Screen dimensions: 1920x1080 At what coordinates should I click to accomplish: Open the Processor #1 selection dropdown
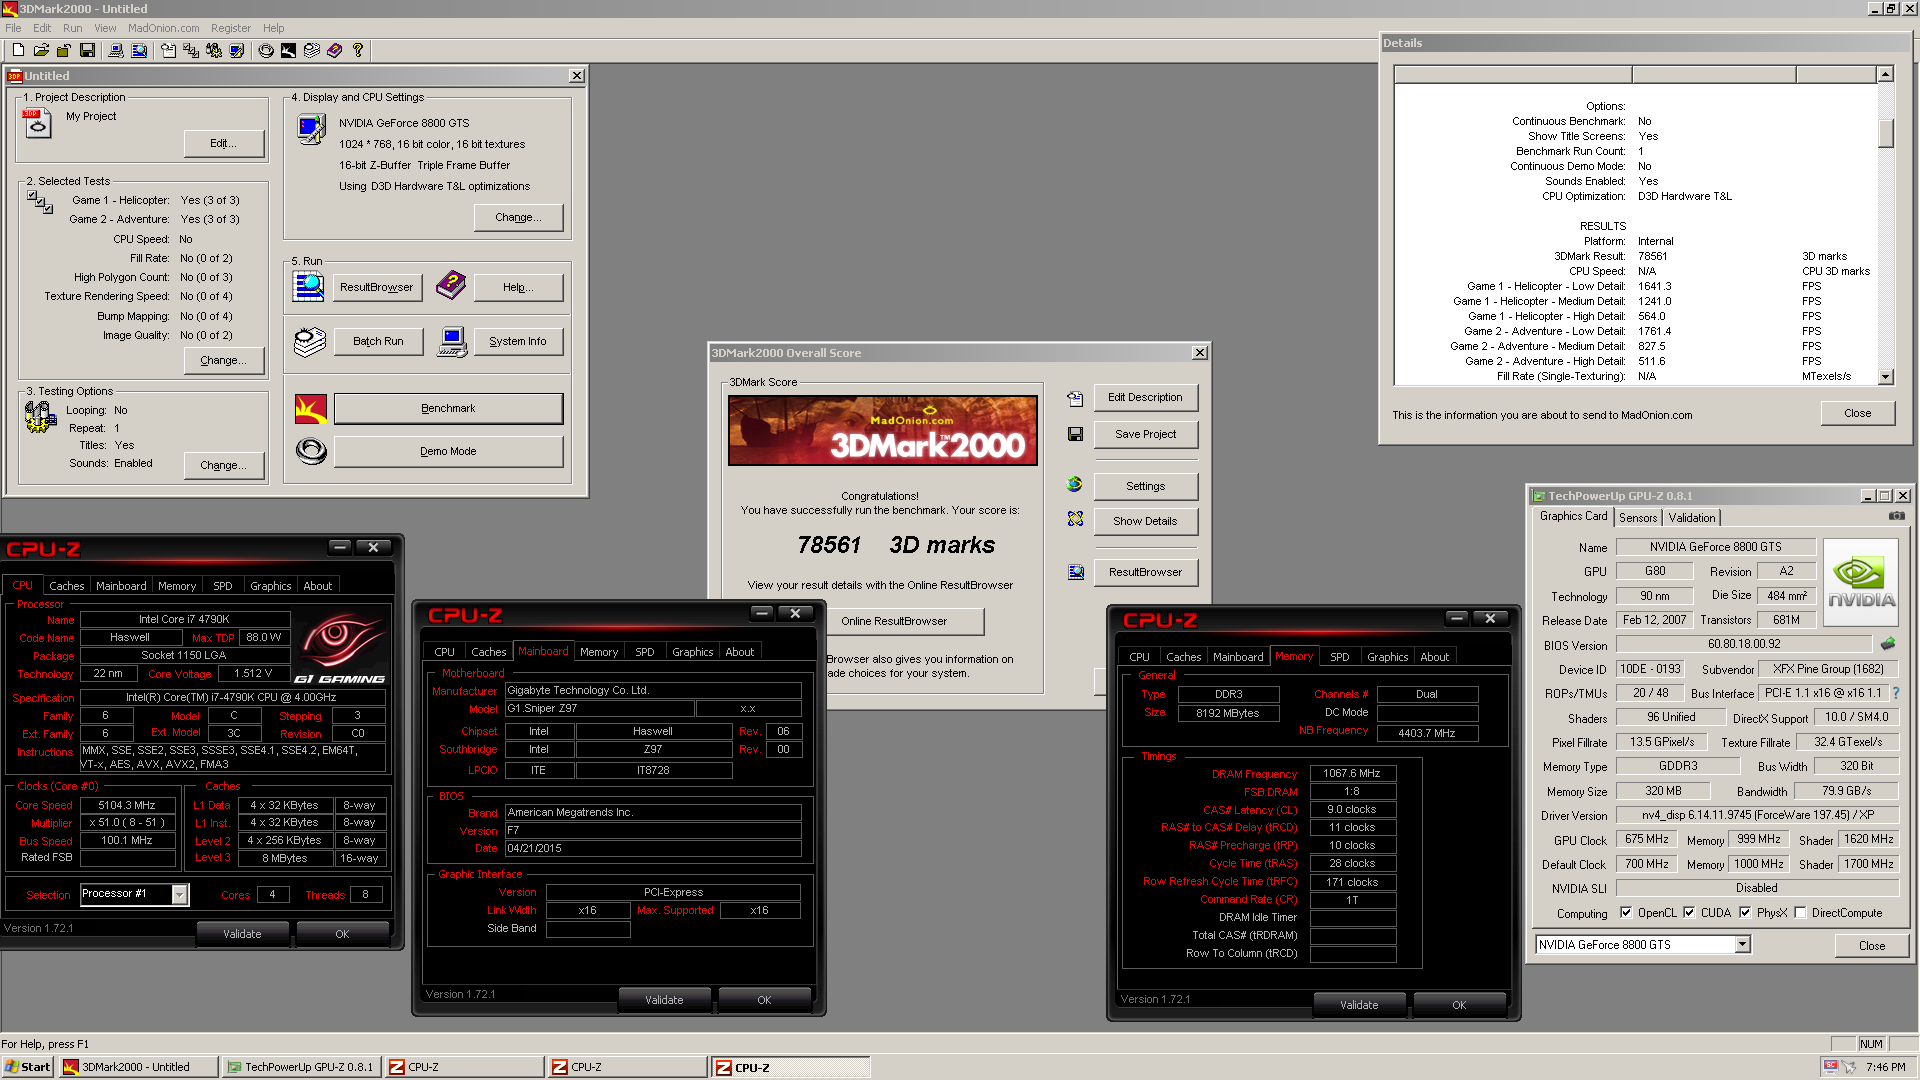tap(180, 894)
